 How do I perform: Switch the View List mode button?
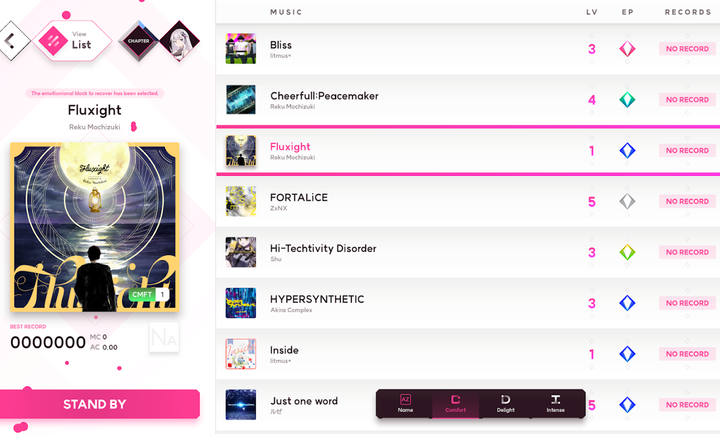73,41
